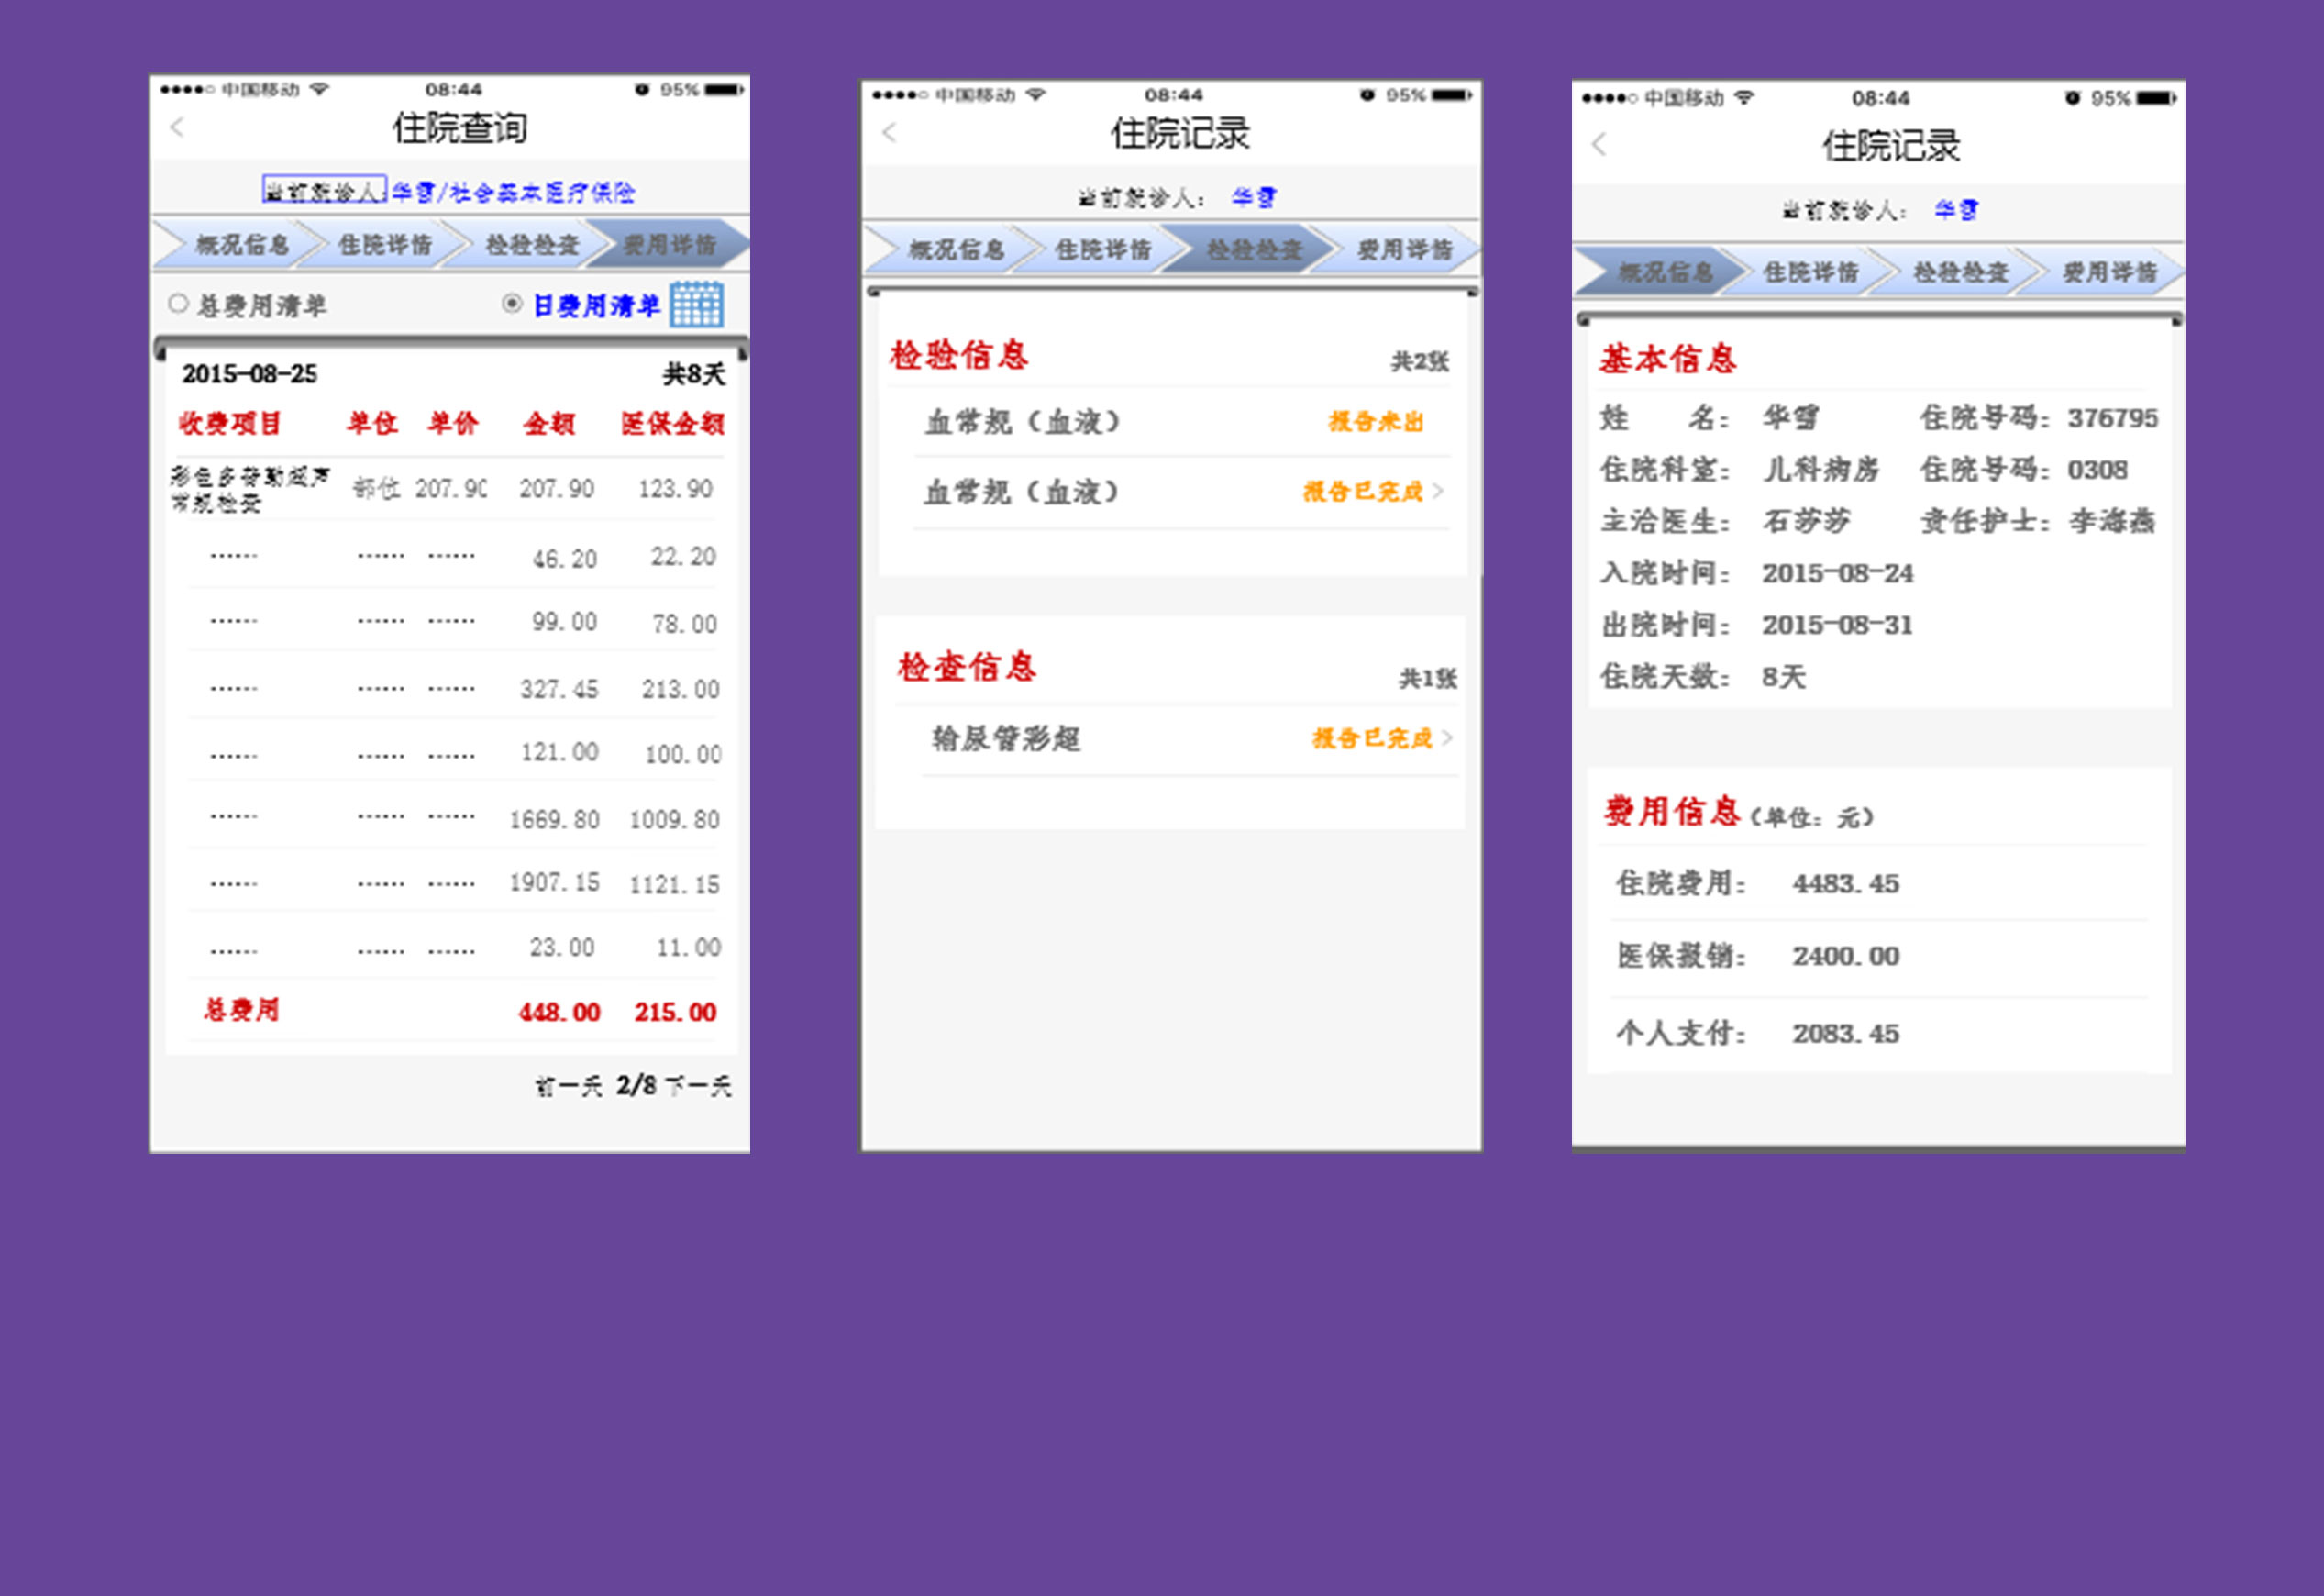This screenshot has height=1596, width=2324.
Task: Select 总费用清单 radio button
Action: tap(178, 303)
